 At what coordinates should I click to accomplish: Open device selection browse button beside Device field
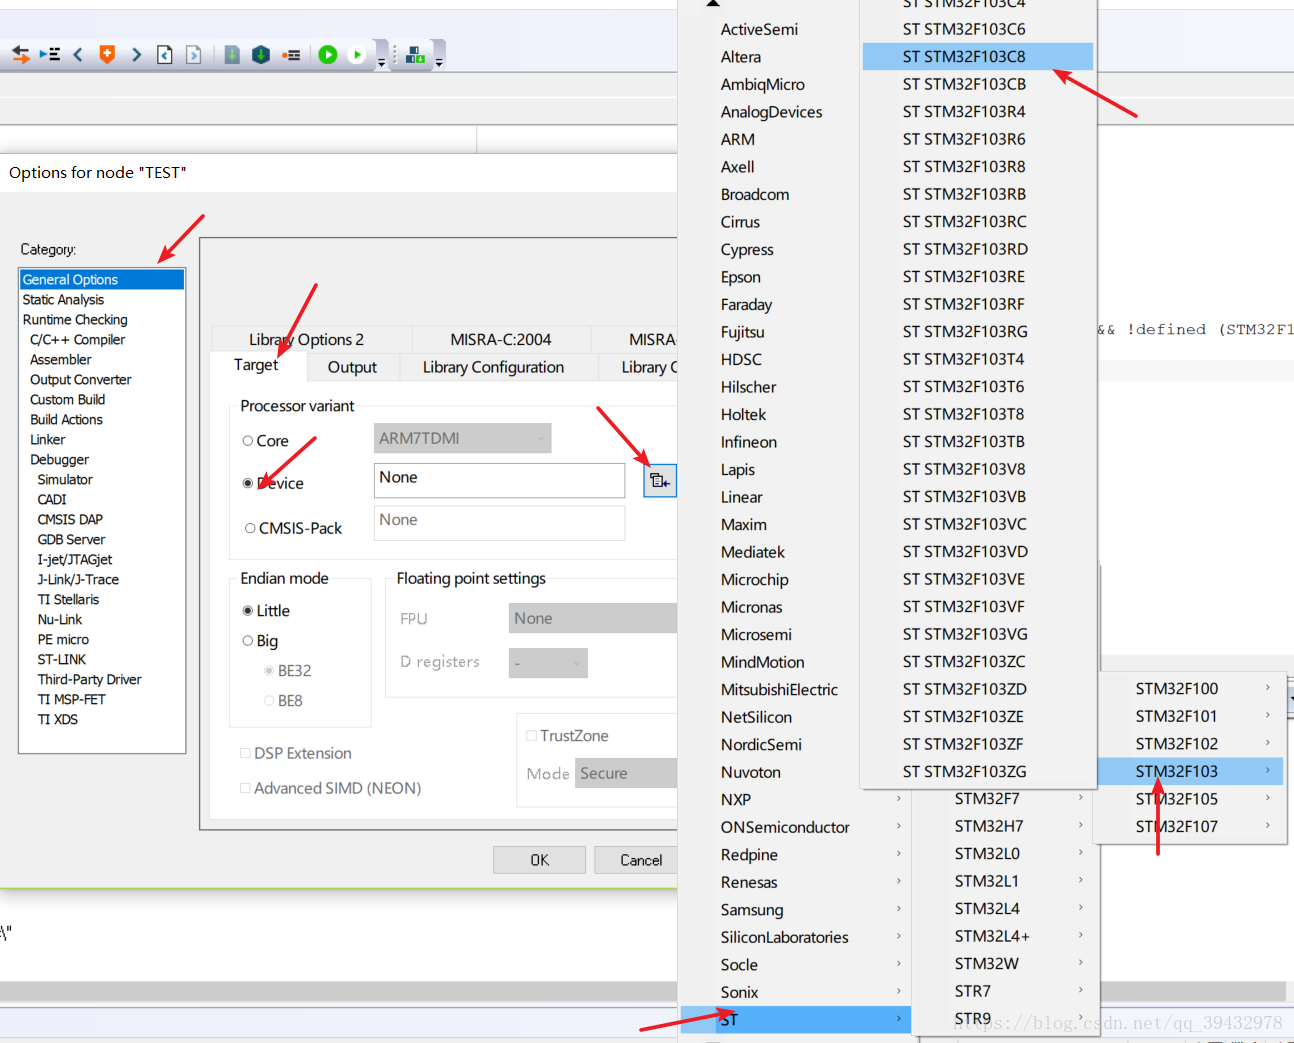tap(659, 481)
